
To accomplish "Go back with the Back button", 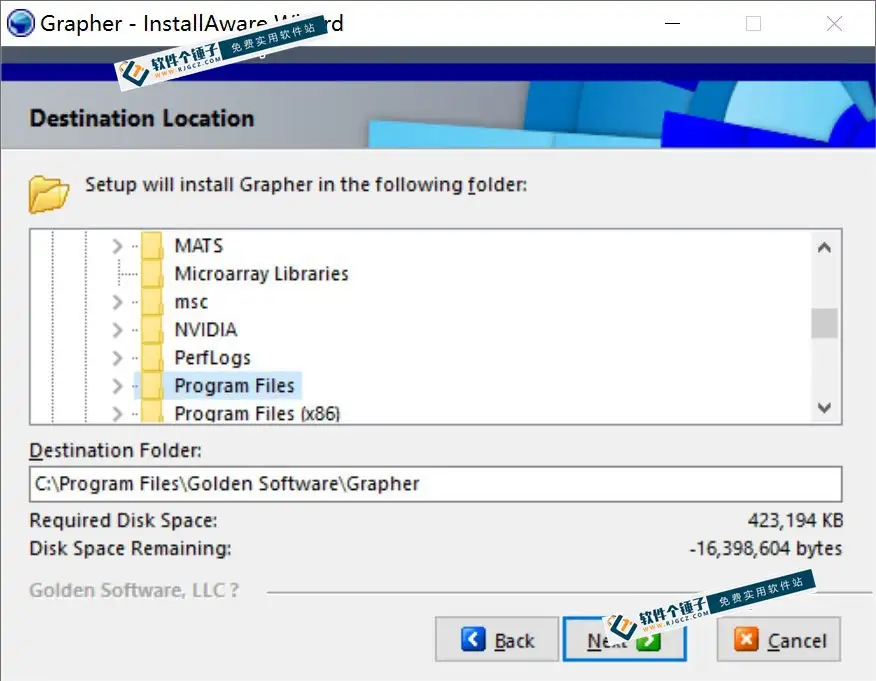I will (497, 639).
